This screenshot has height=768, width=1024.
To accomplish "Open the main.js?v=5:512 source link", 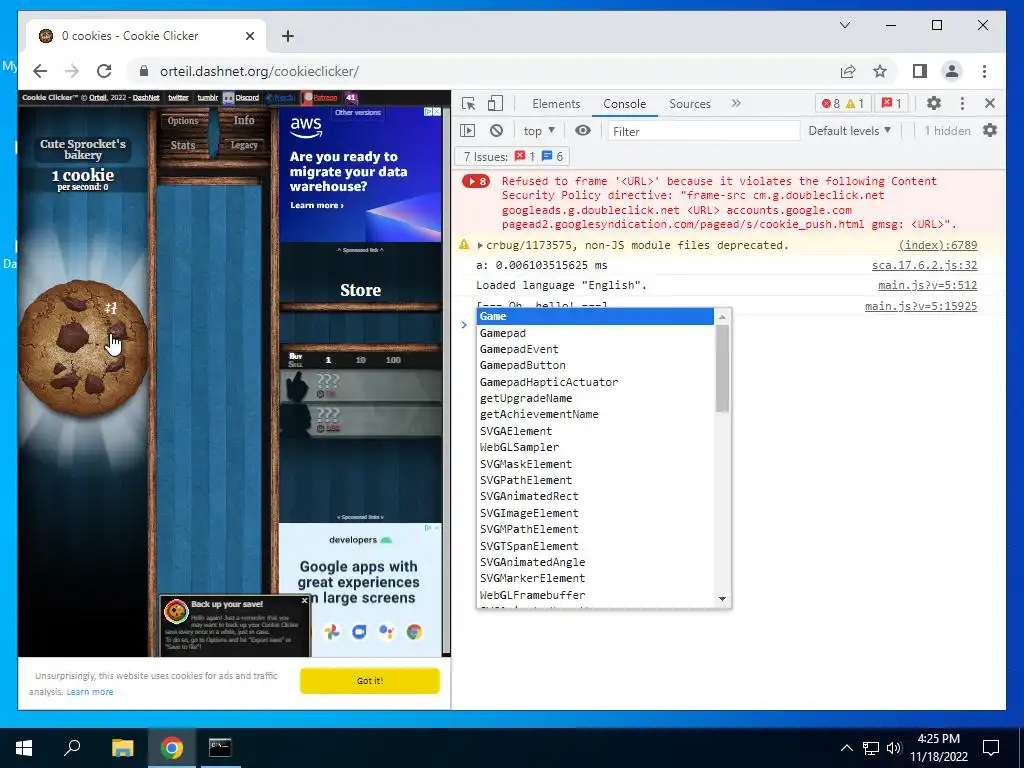I will 927,285.
